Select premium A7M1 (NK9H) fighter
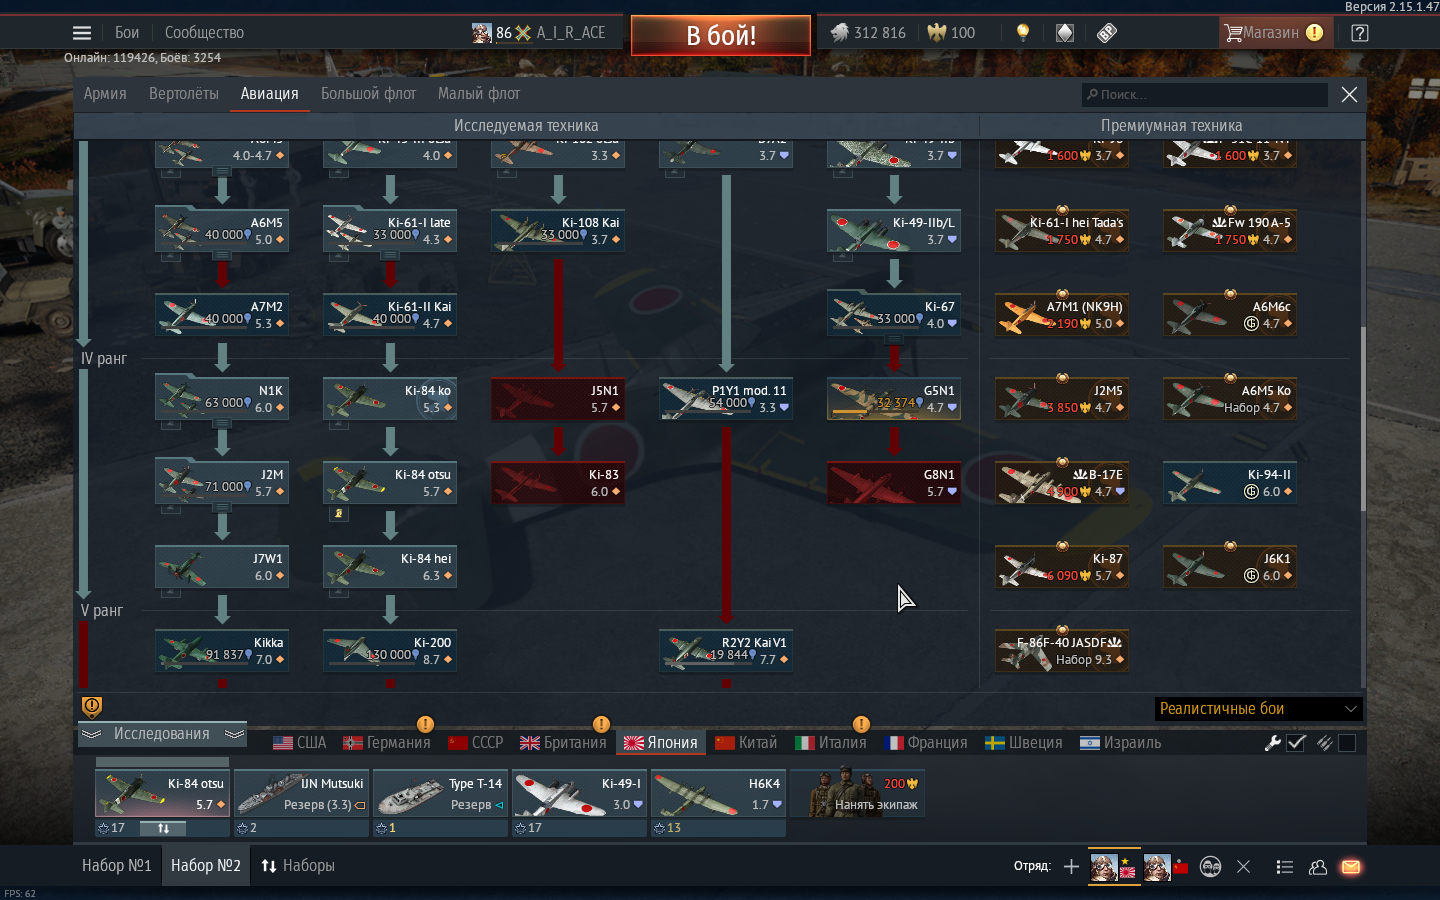The height and width of the screenshot is (900, 1440). pos(1062,314)
